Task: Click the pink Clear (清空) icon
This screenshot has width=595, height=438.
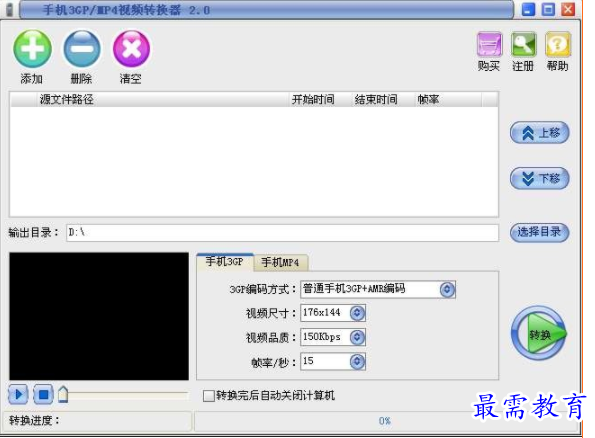Action: point(131,49)
